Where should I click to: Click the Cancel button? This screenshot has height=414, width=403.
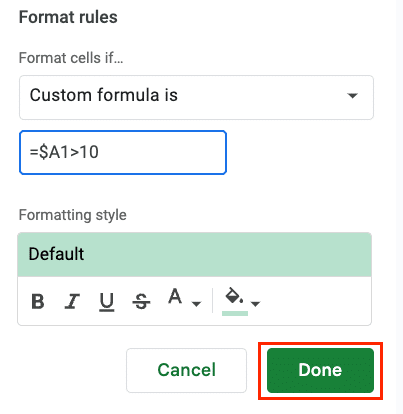point(186,370)
